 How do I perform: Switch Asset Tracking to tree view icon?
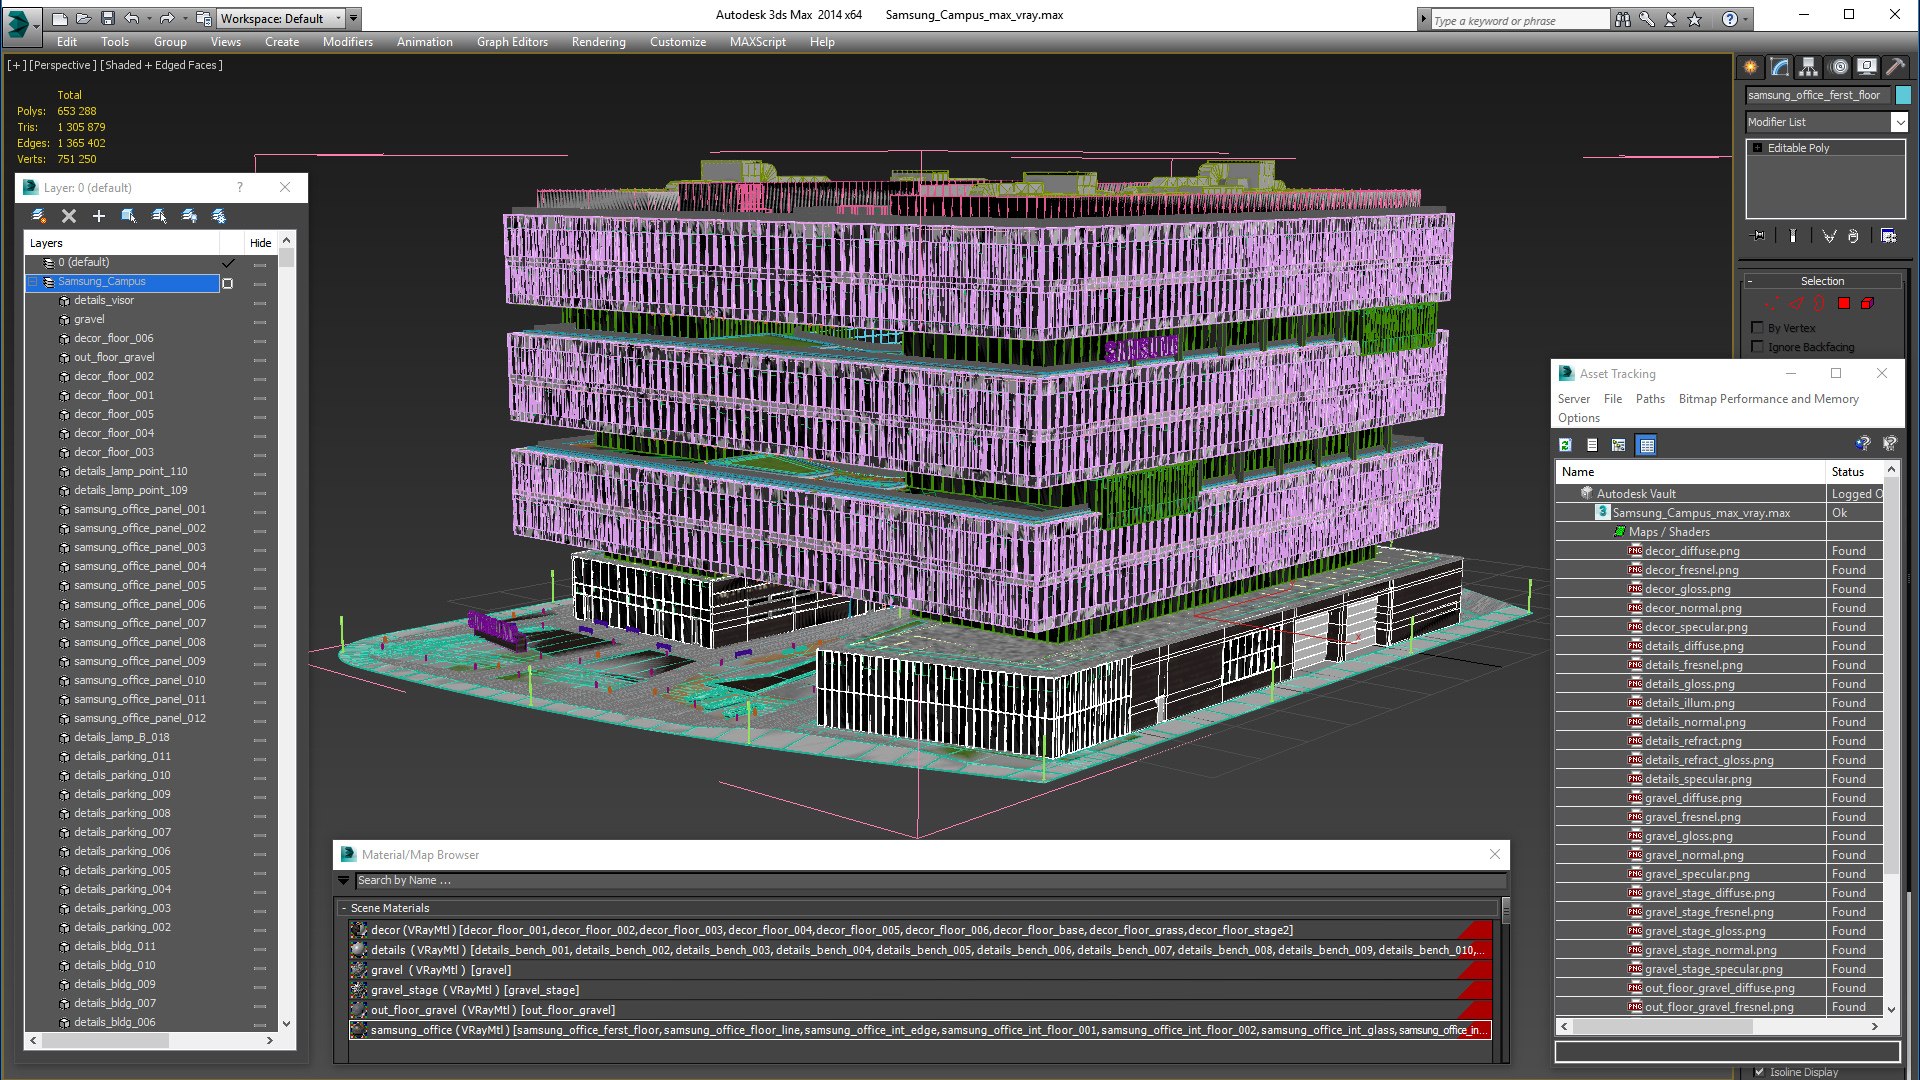pos(1618,445)
